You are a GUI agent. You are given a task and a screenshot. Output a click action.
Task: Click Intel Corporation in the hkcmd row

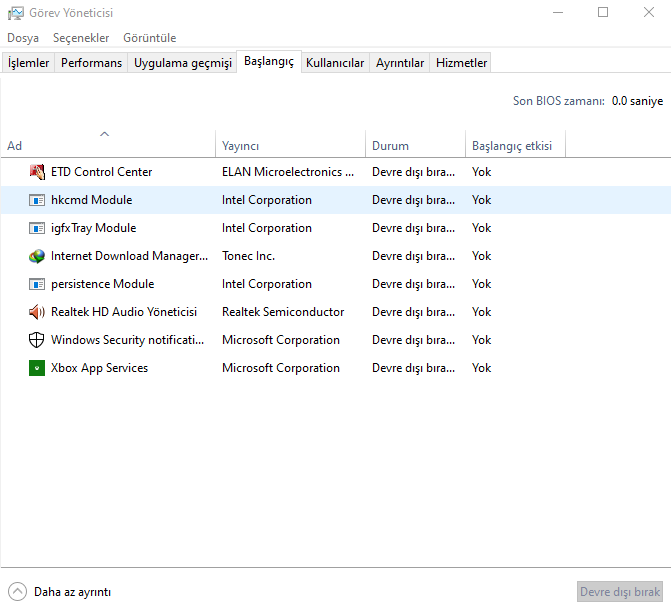(x=267, y=200)
